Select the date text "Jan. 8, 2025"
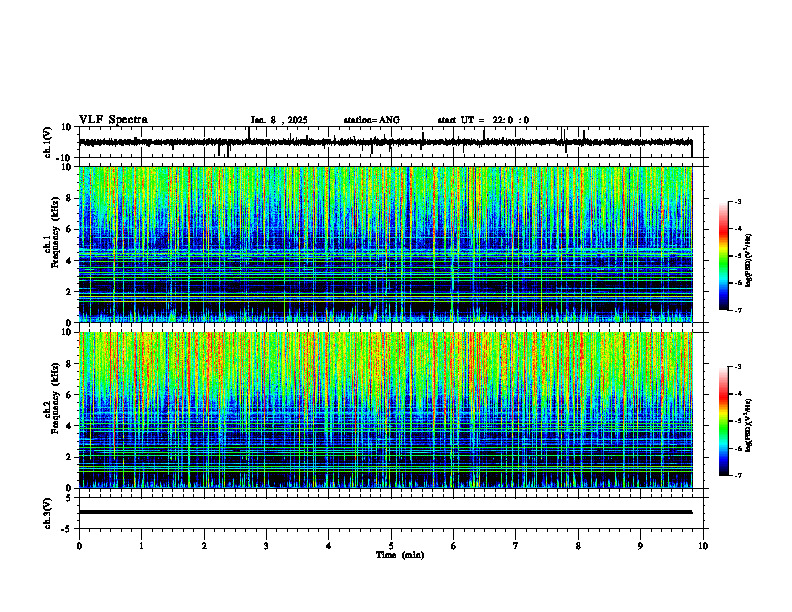Screen dimensions: 792x612 [x=279, y=120]
